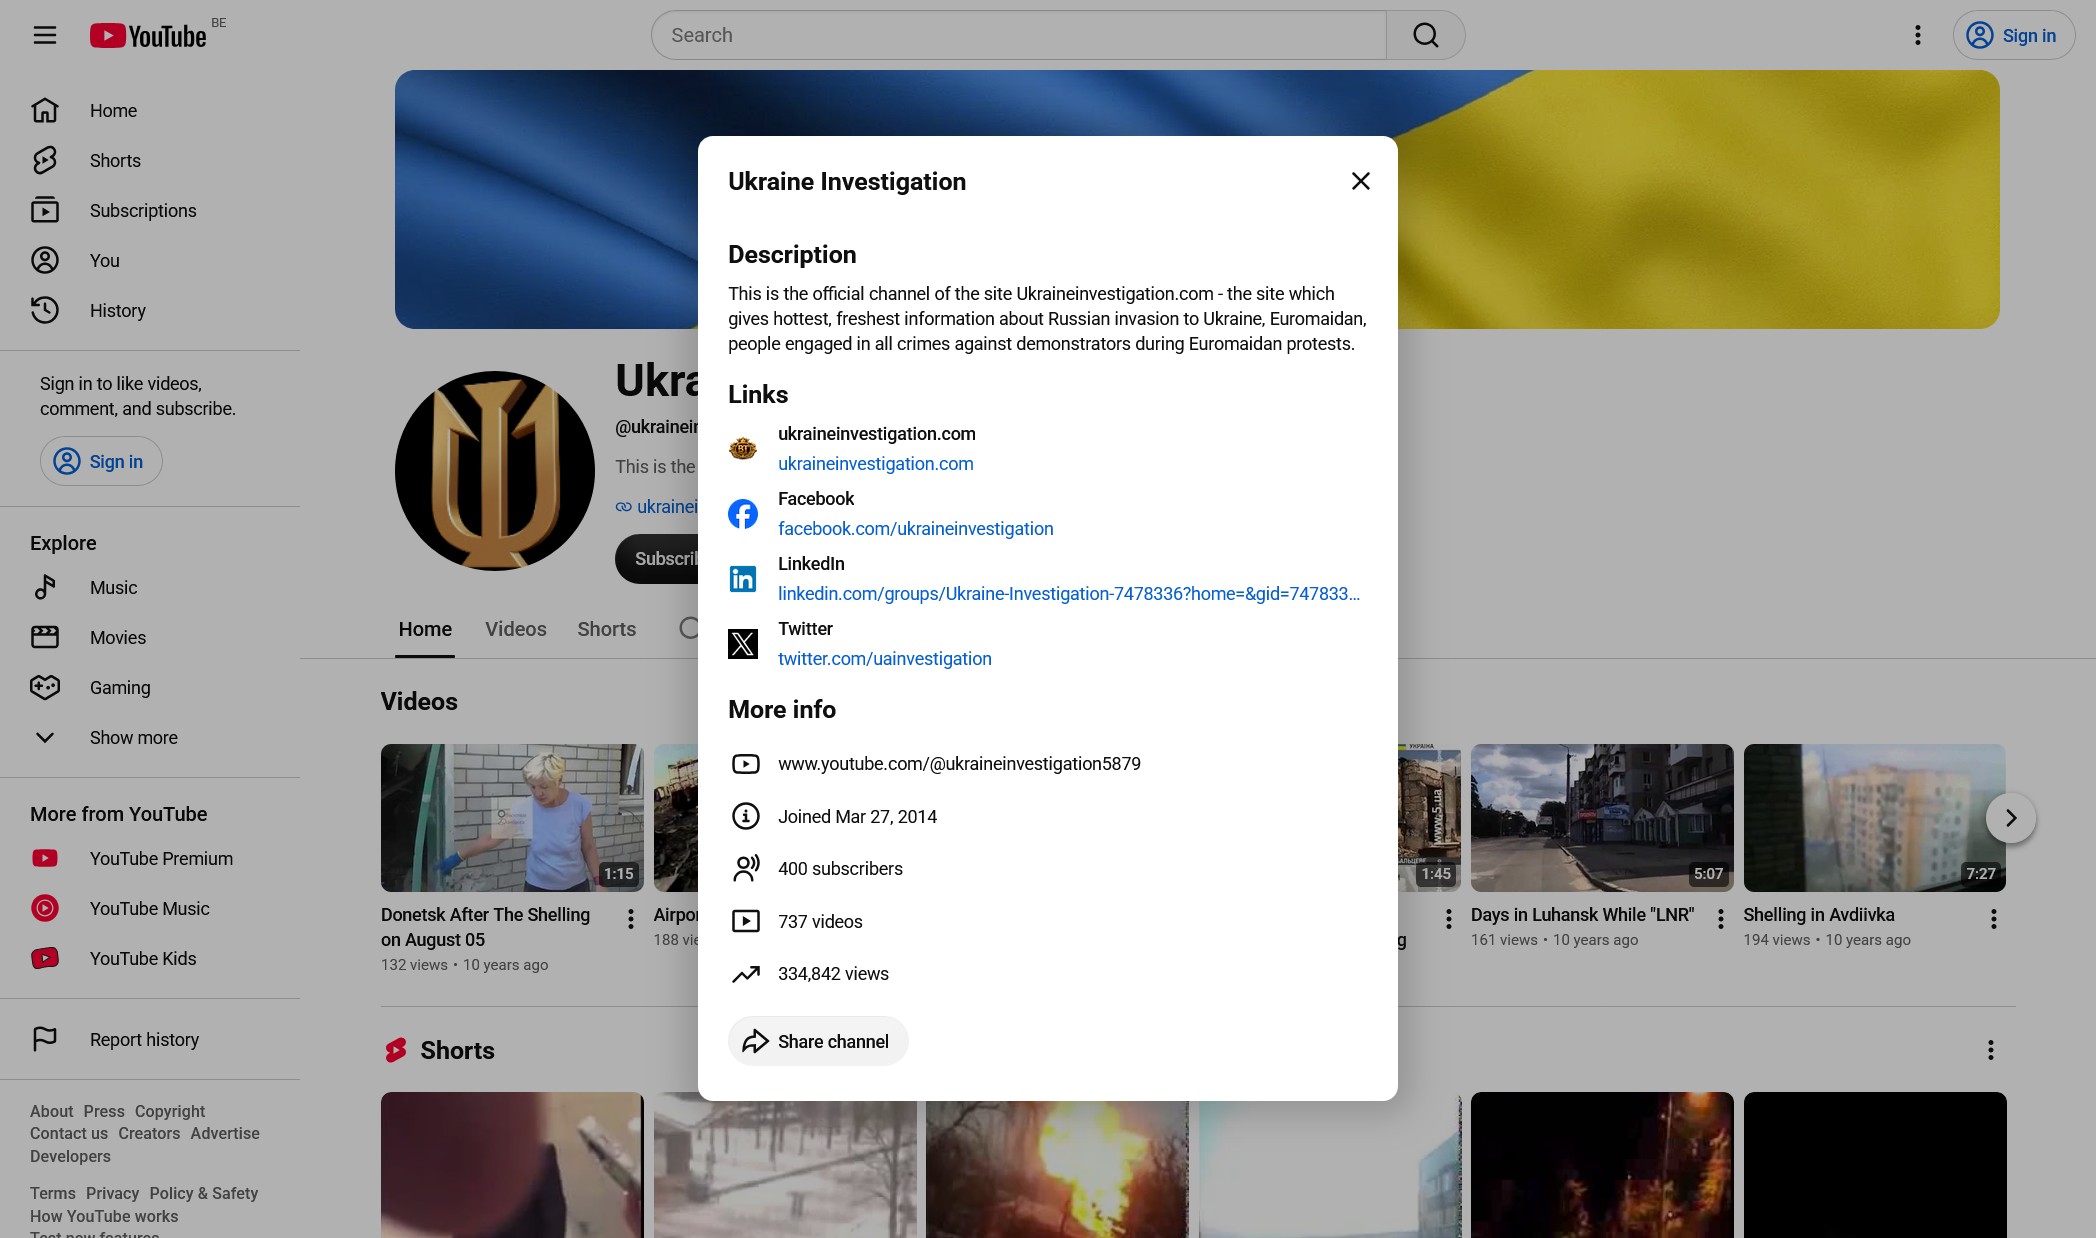Screen dimensions: 2096x1238
Task: Click the channel URL text in More info
Action: pyautogui.click(x=959, y=764)
